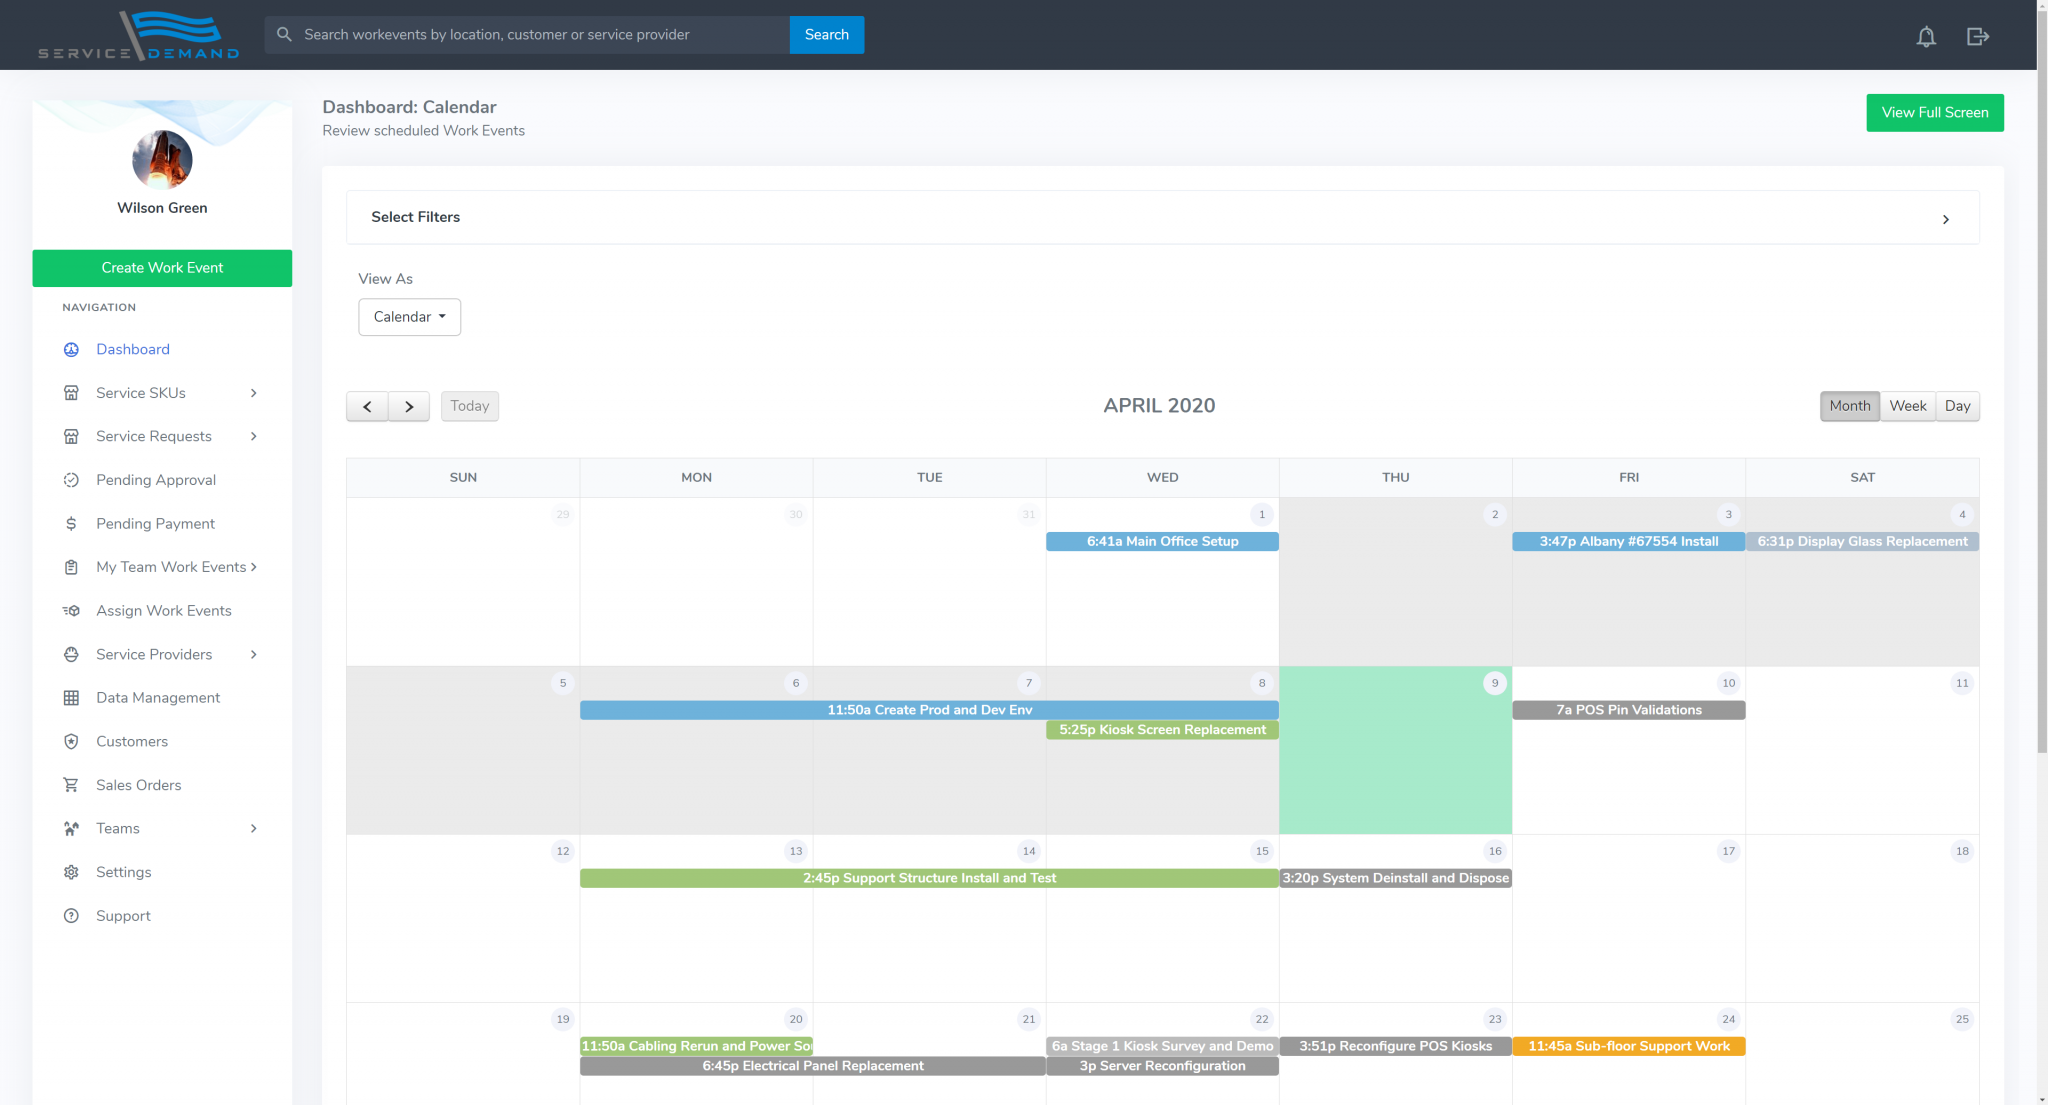Open the Calendar View As dropdown
This screenshot has width=2048, height=1105.
pos(409,317)
